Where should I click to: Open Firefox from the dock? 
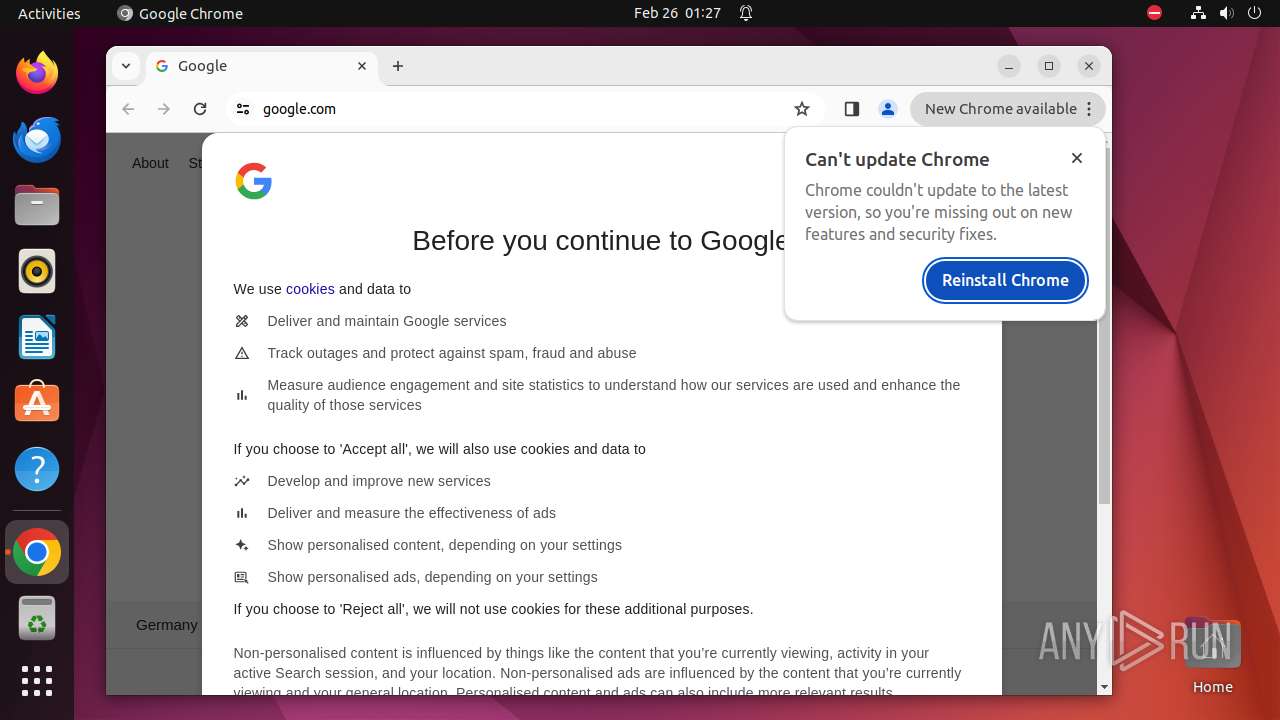point(37,73)
